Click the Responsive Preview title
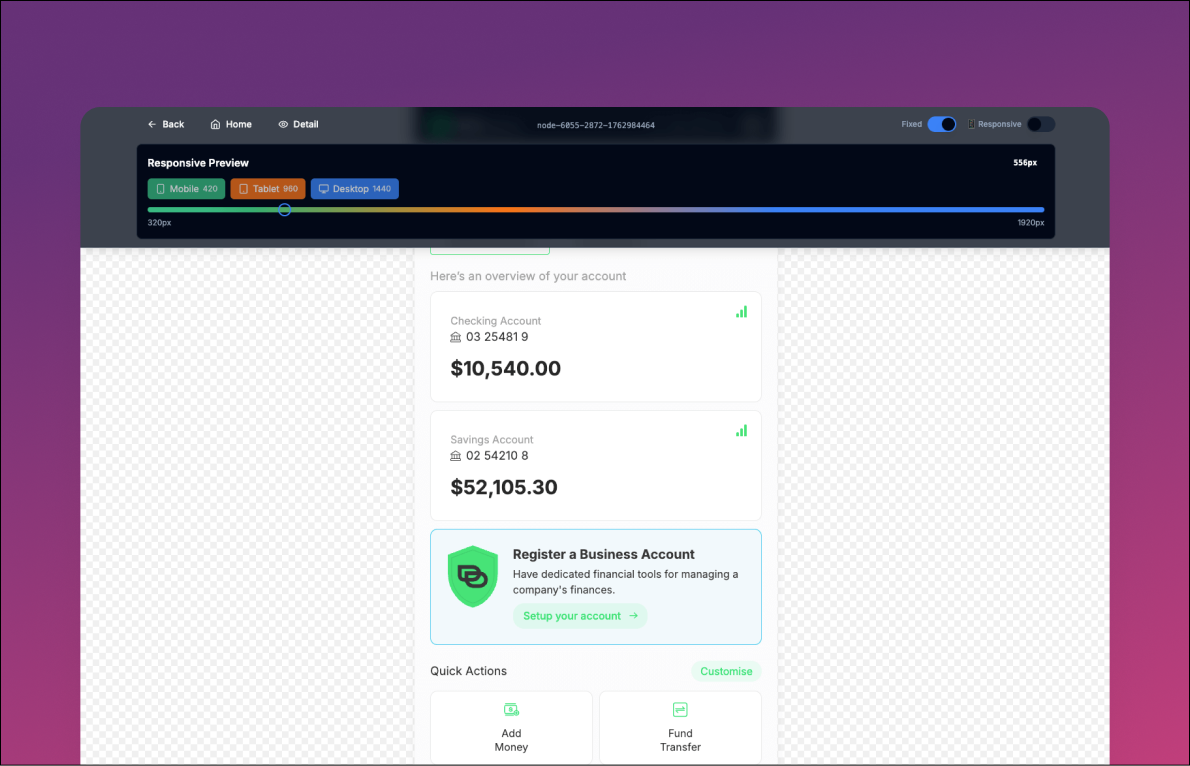 (198, 163)
